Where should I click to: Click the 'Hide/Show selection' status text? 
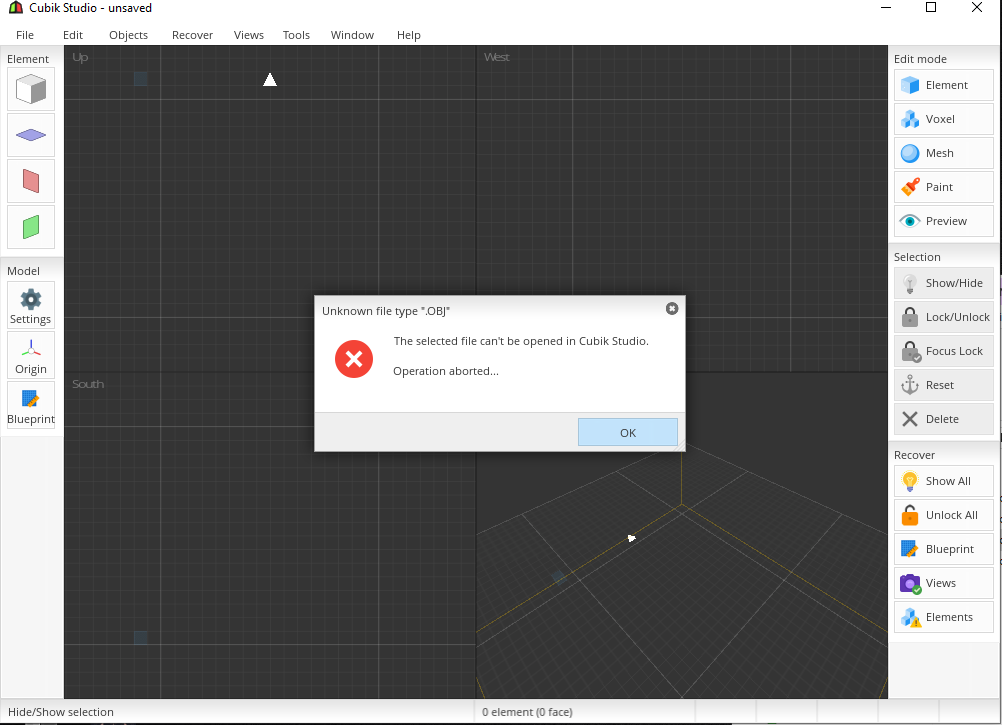61,712
